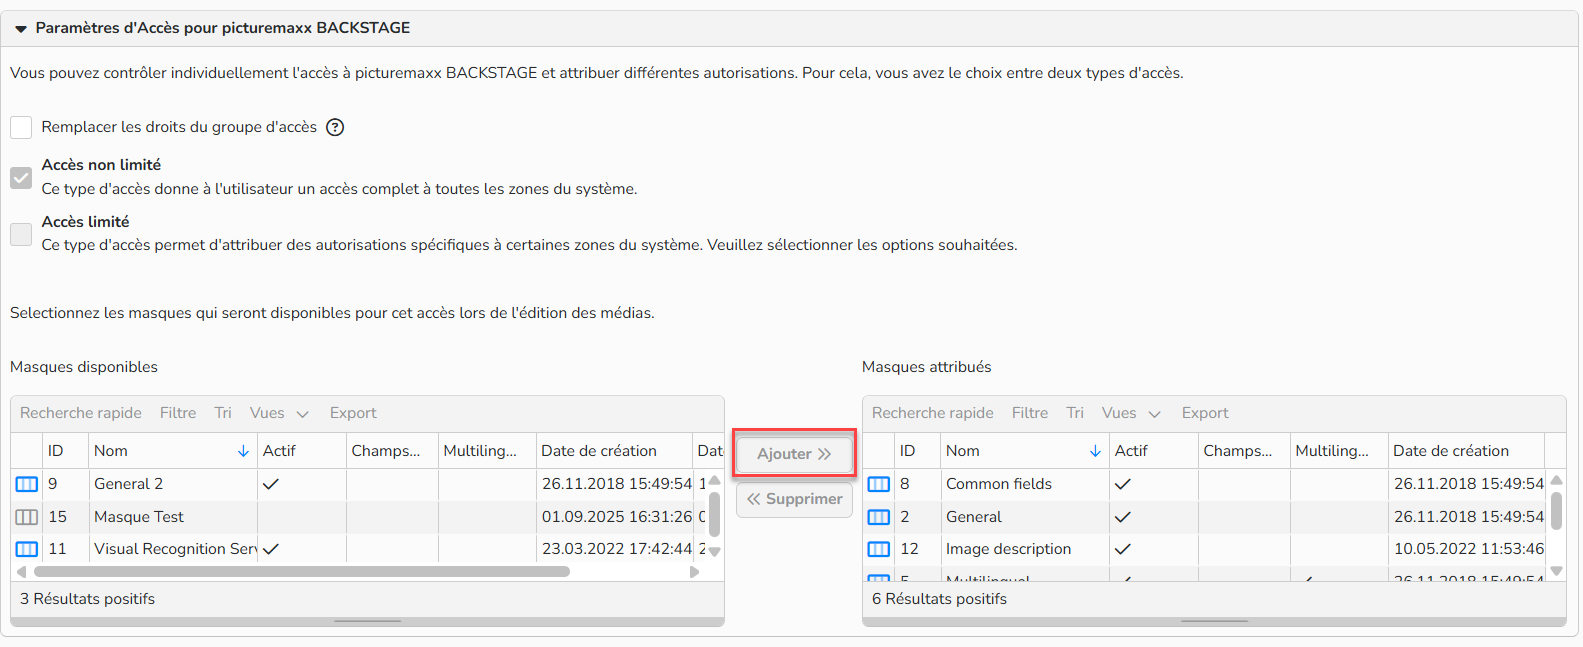
Task: Click the Ajouter button
Action: [x=794, y=454]
